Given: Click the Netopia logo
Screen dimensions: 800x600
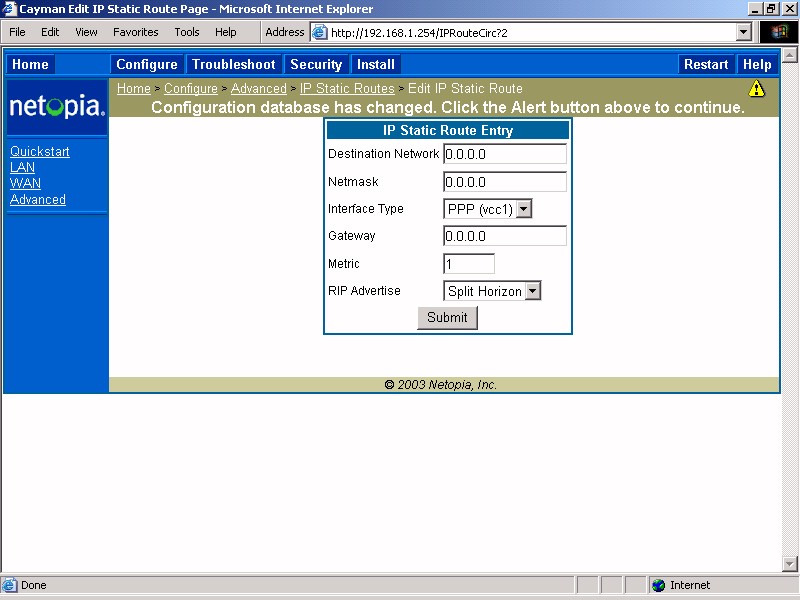Looking at the screenshot, I should point(57,106).
